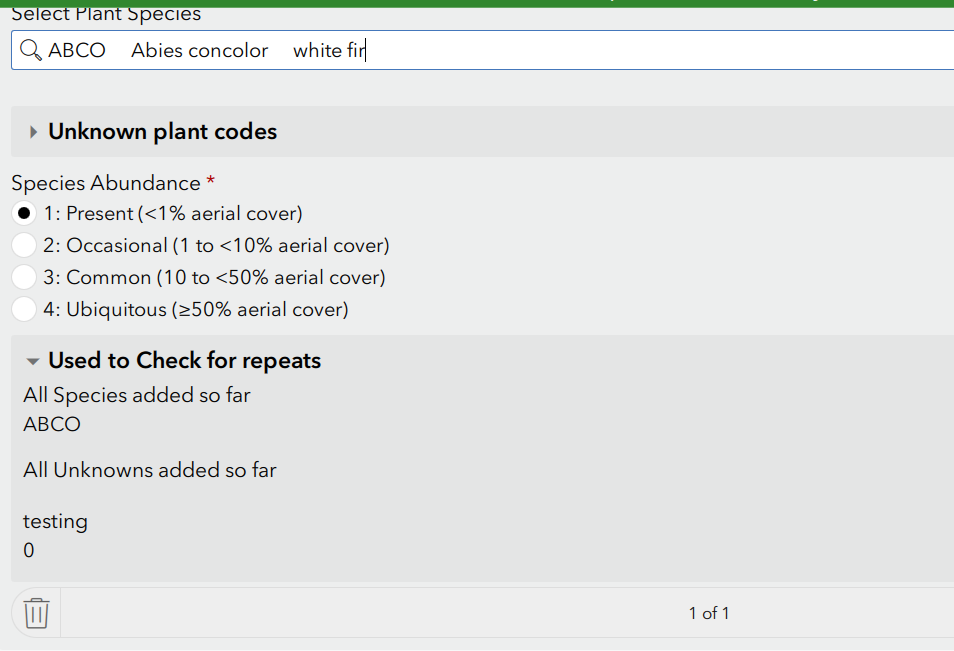This screenshot has width=954, height=651.
Task: Click the All Unknowns added so far text
Action: click(150, 470)
